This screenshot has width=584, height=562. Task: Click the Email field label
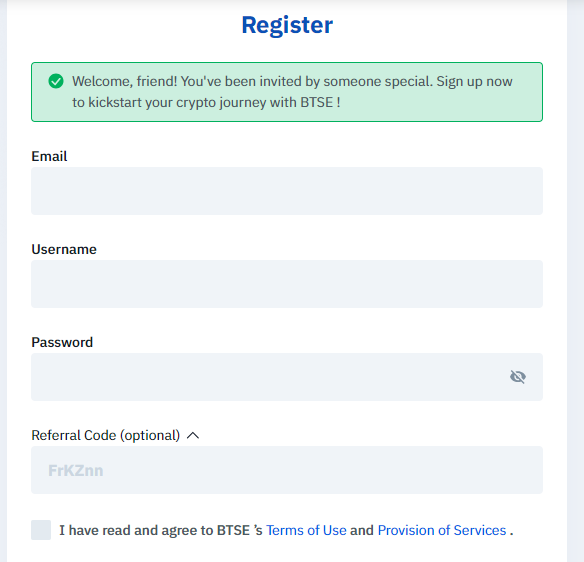click(49, 156)
